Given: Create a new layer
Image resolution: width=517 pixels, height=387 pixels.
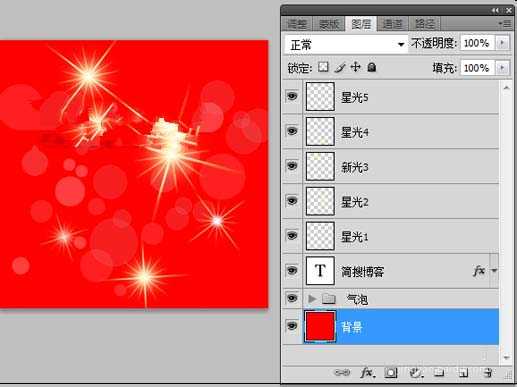Looking at the screenshot, I should click(x=464, y=372).
